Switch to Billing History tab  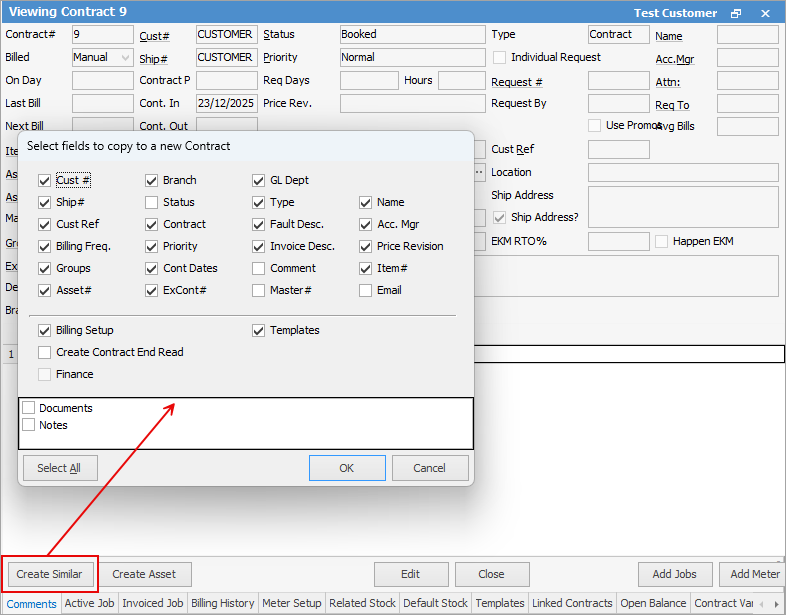point(223,603)
